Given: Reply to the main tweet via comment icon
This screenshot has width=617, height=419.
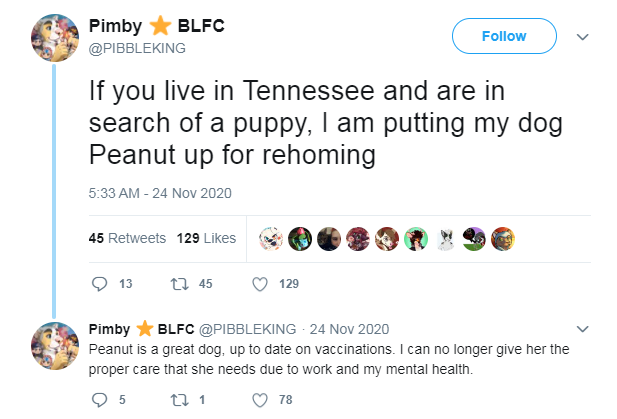Looking at the screenshot, I should coord(99,284).
